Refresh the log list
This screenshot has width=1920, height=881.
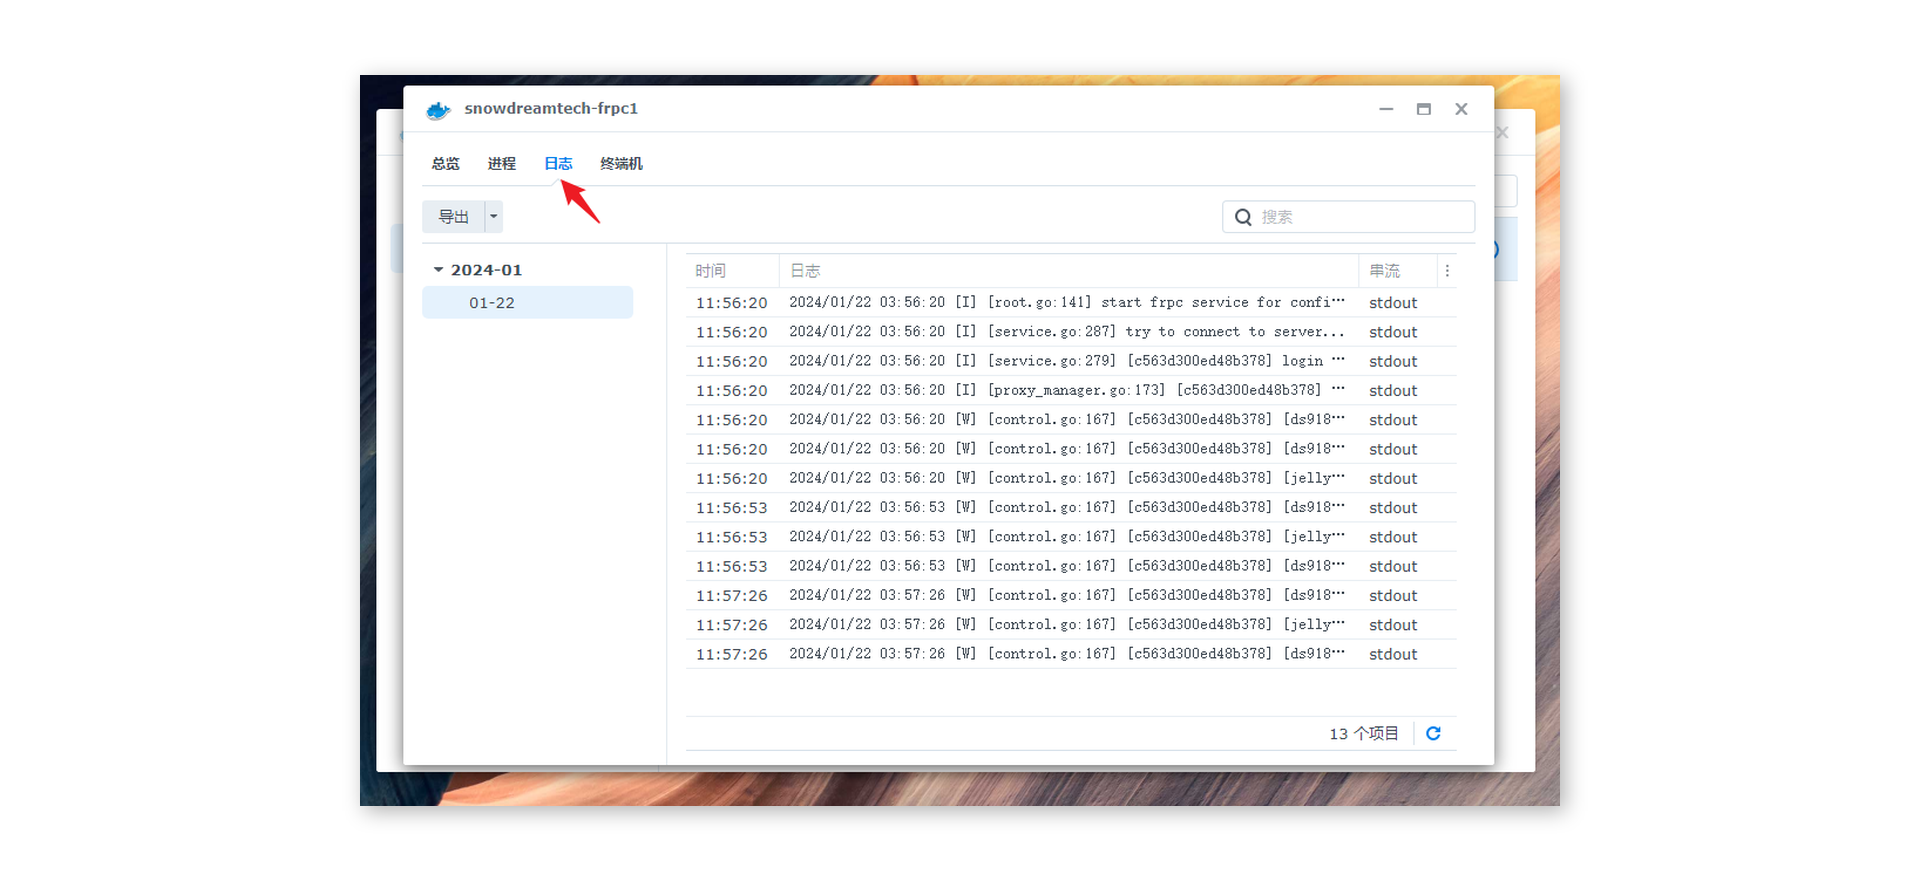click(x=1433, y=734)
